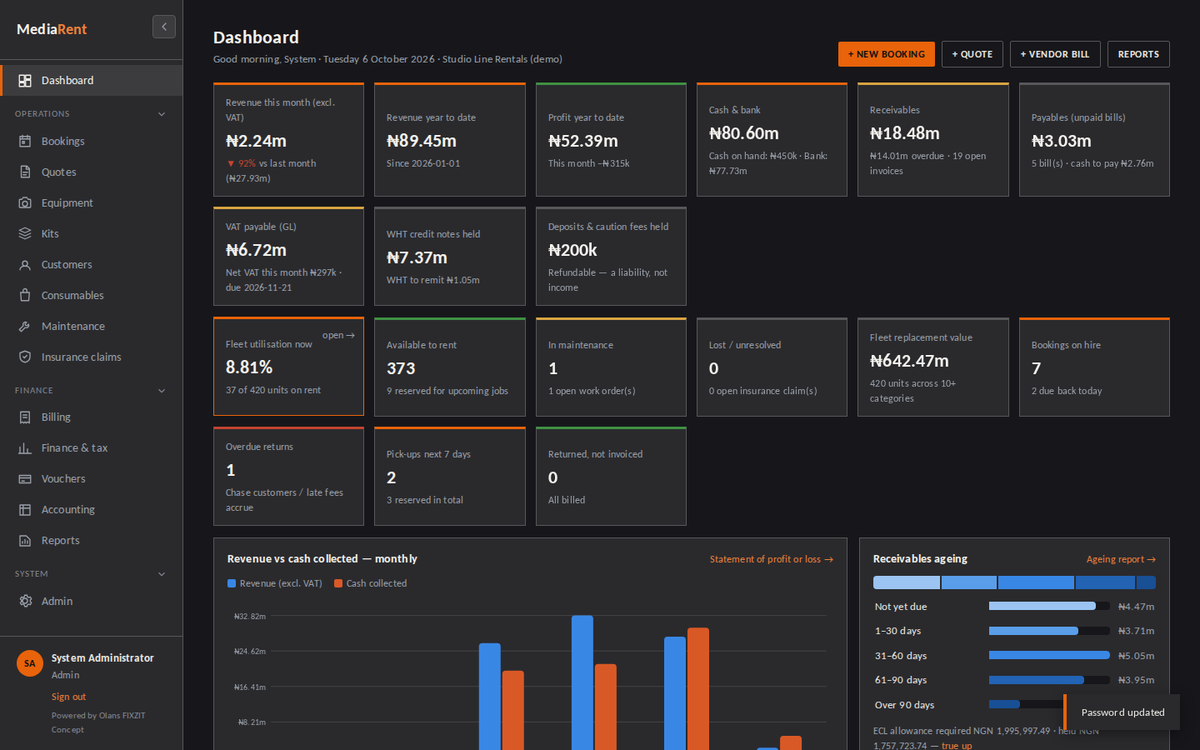The width and height of the screenshot is (1200, 750).
Task: Click the VAT payable (GL) card
Action: [x=288, y=256]
